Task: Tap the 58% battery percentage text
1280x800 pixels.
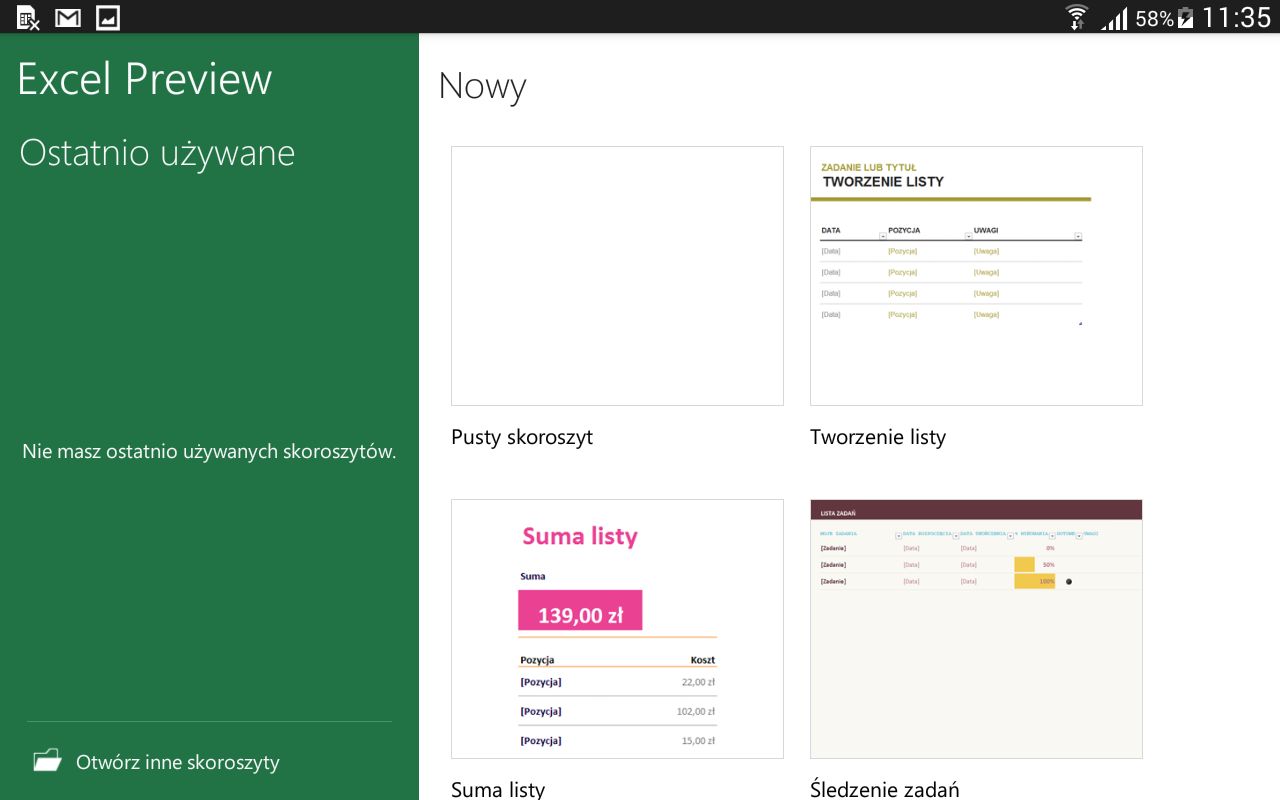Action: tap(1155, 19)
